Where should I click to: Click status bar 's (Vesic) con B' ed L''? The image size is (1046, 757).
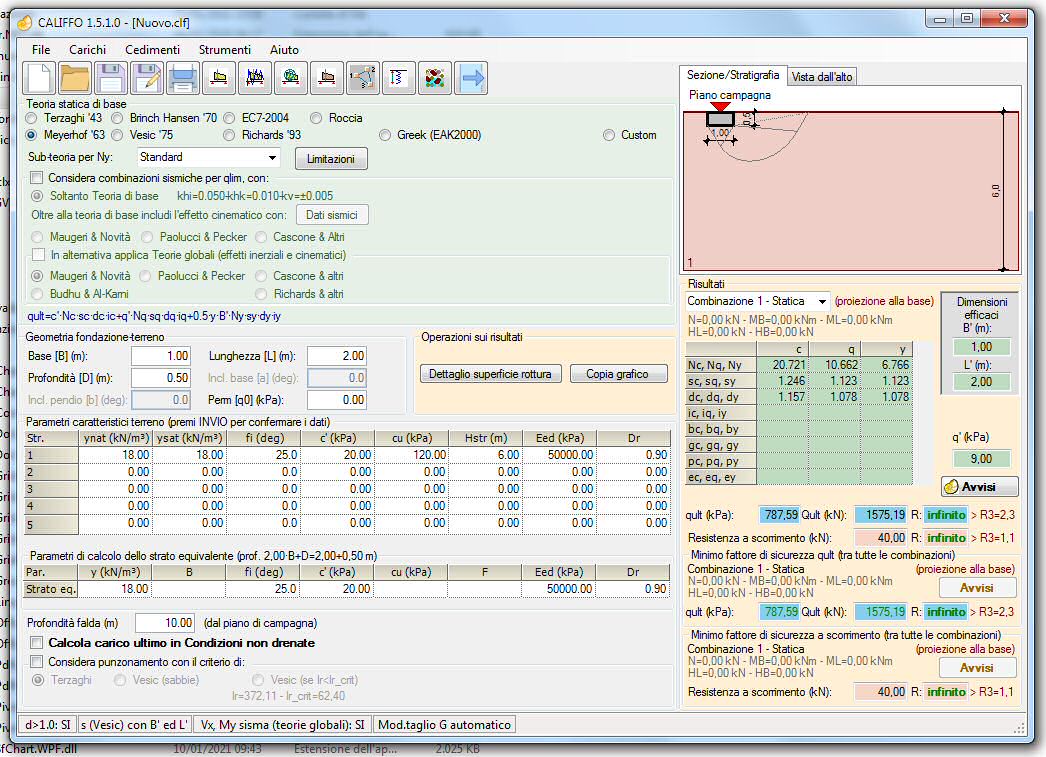(134, 725)
